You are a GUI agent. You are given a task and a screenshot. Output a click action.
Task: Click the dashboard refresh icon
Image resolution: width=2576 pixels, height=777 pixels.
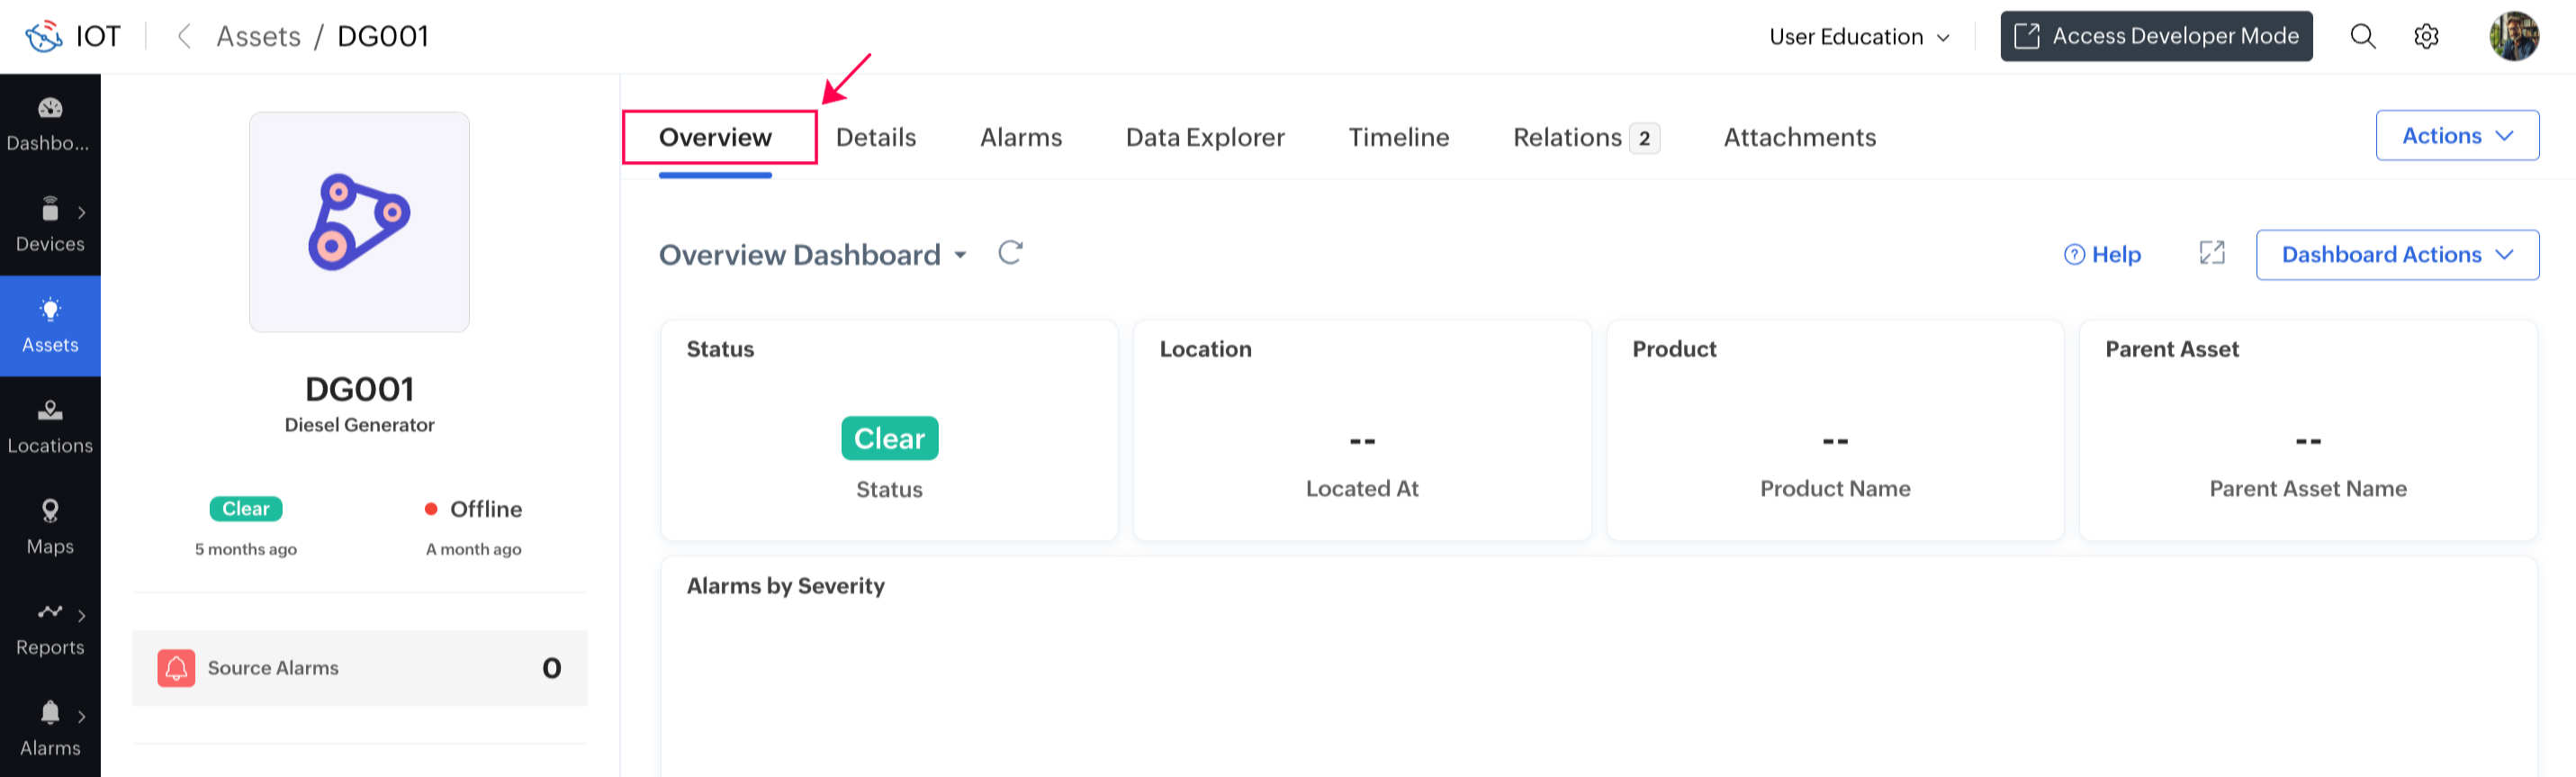1010,253
